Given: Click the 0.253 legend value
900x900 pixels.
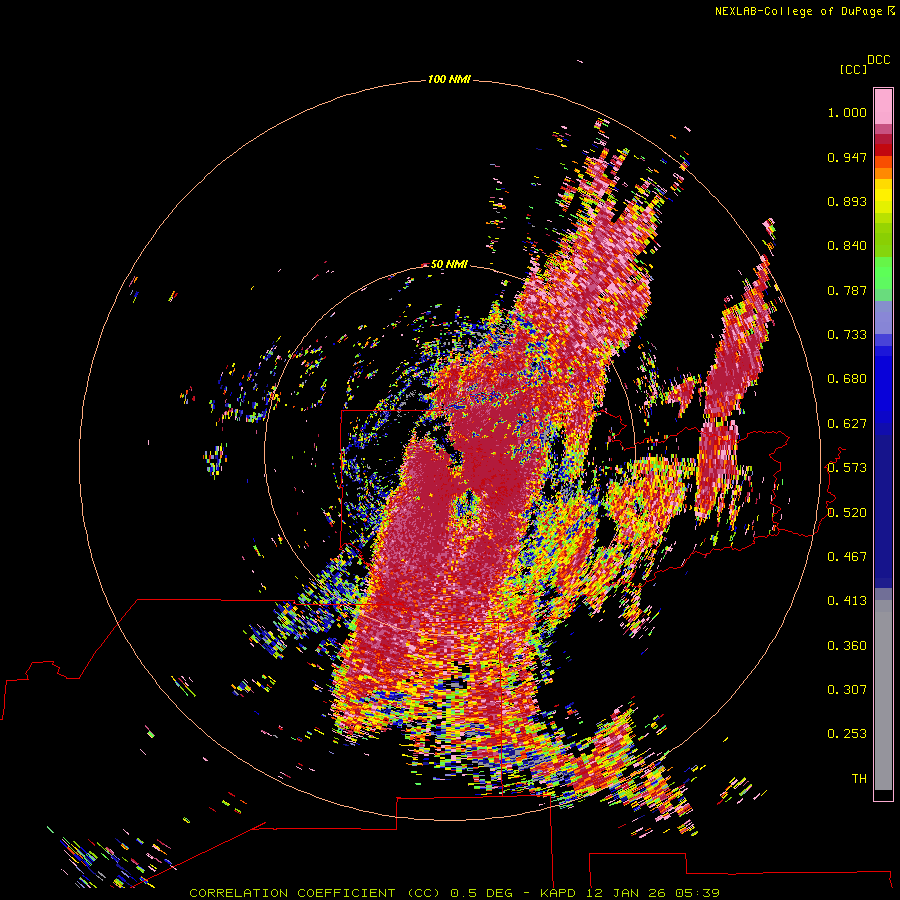Looking at the screenshot, I should coord(847,734).
